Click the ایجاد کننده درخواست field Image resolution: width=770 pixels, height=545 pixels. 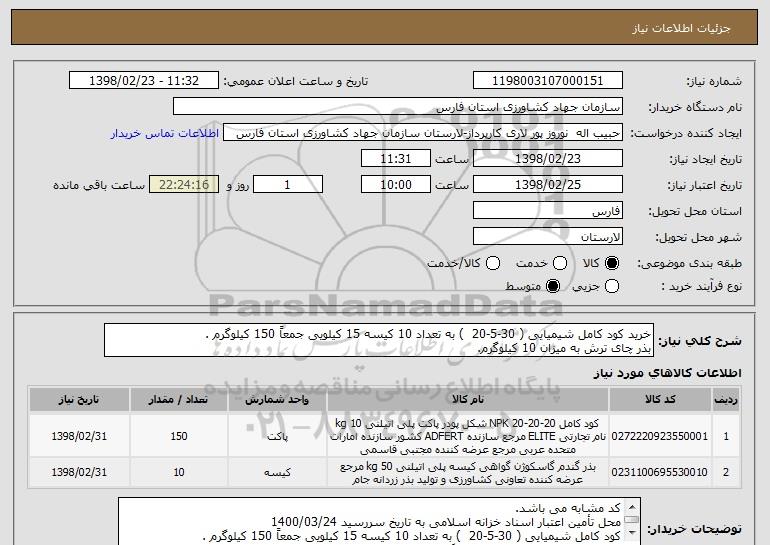(423, 133)
